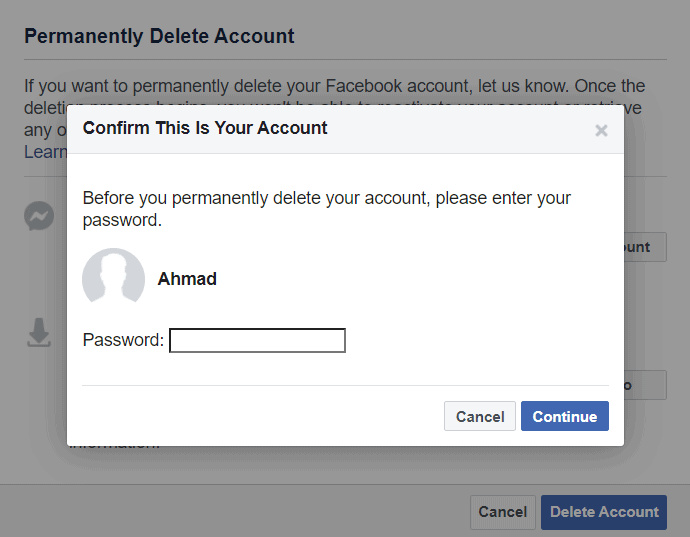Image resolution: width=690 pixels, height=537 pixels.
Task: Click the dimmed Delete Account button
Action: (604, 512)
